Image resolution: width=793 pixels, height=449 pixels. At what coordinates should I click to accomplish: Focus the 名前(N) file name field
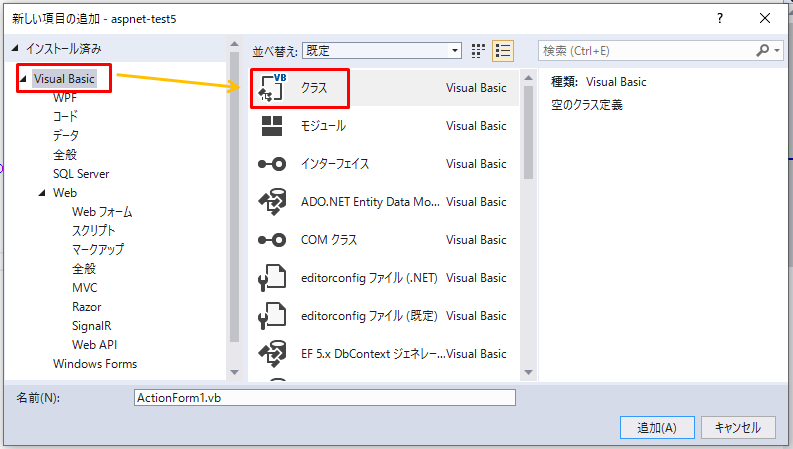tap(325, 398)
